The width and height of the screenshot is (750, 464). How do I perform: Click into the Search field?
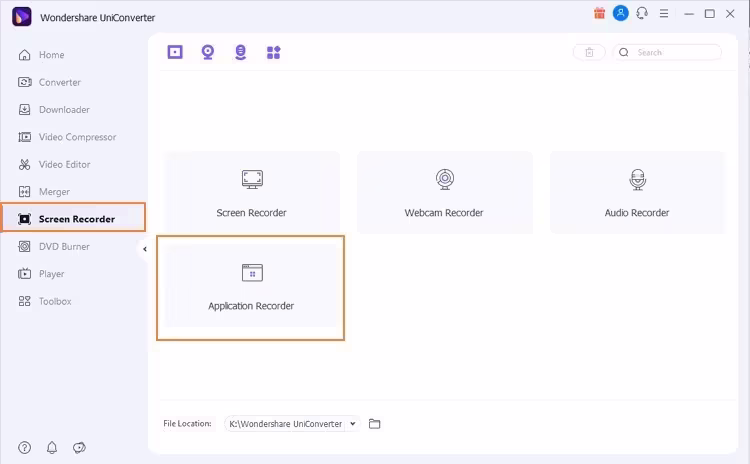pyautogui.click(x=667, y=52)
